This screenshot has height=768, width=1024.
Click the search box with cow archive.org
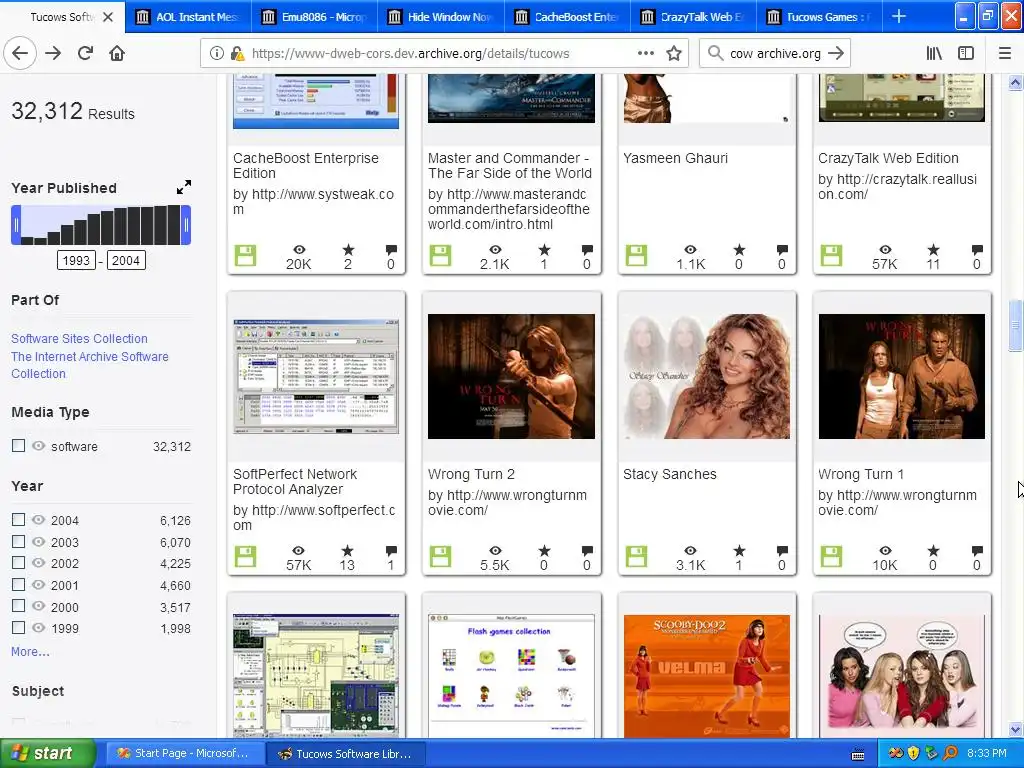coord(775,54)
